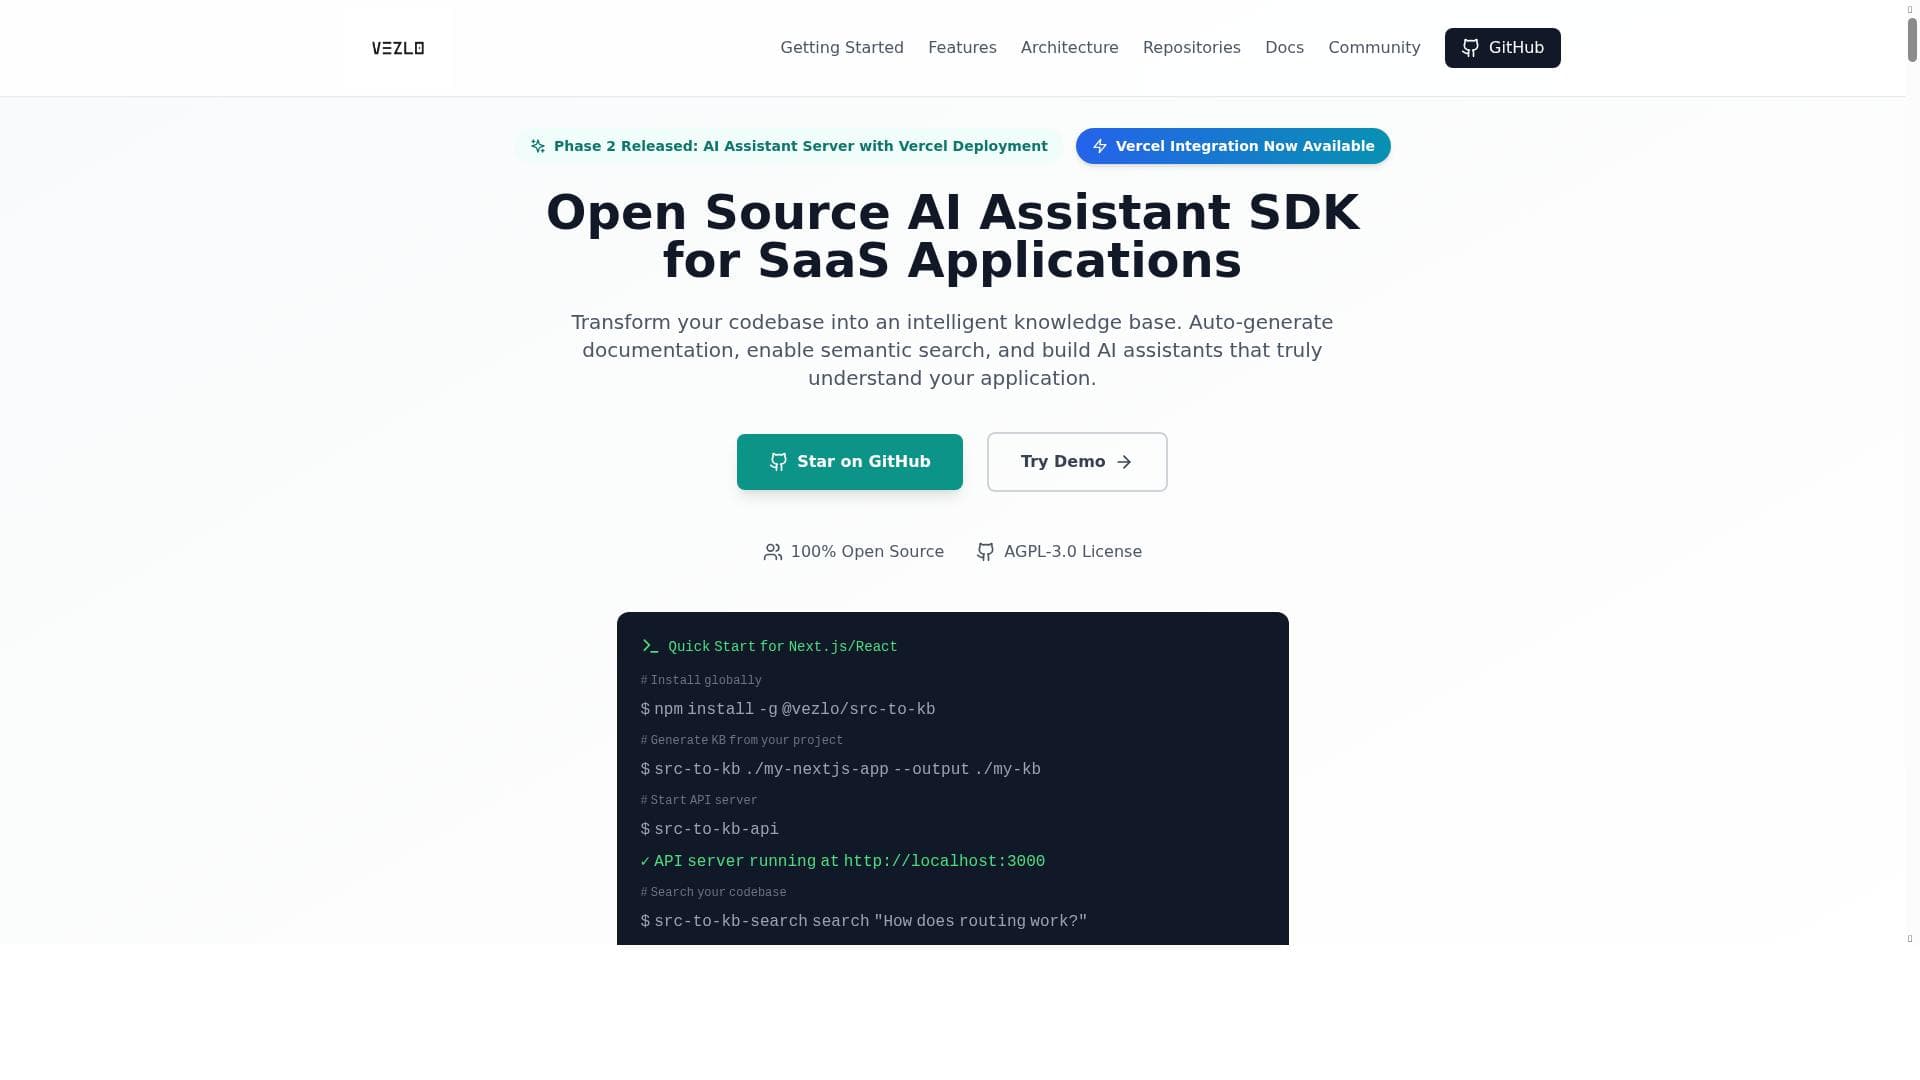Click the Open Source AI Assistant SDK headline

952,237
